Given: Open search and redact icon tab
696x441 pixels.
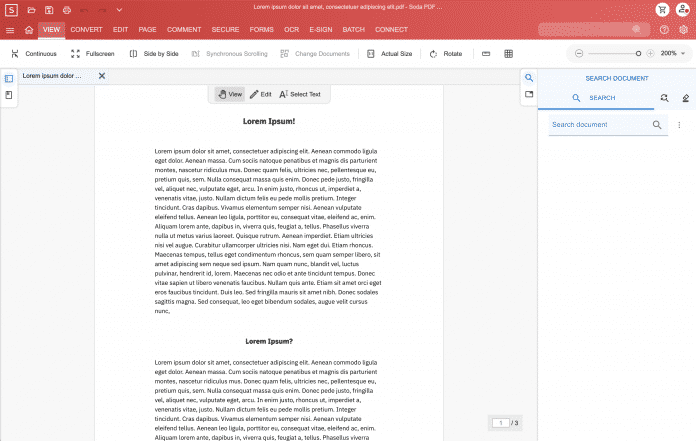Looking at the screenshot, I should coord(685,98).
